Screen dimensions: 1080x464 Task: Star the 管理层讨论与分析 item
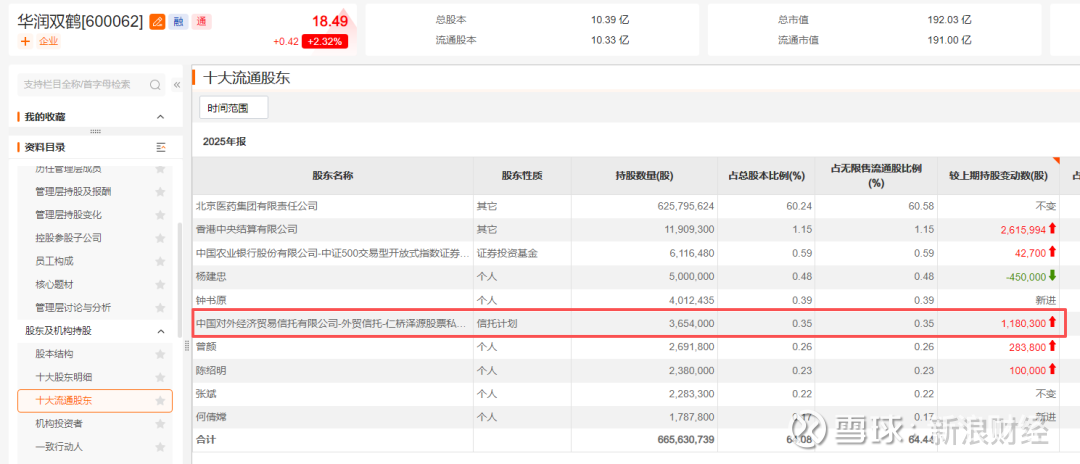(x=160, y=308)
